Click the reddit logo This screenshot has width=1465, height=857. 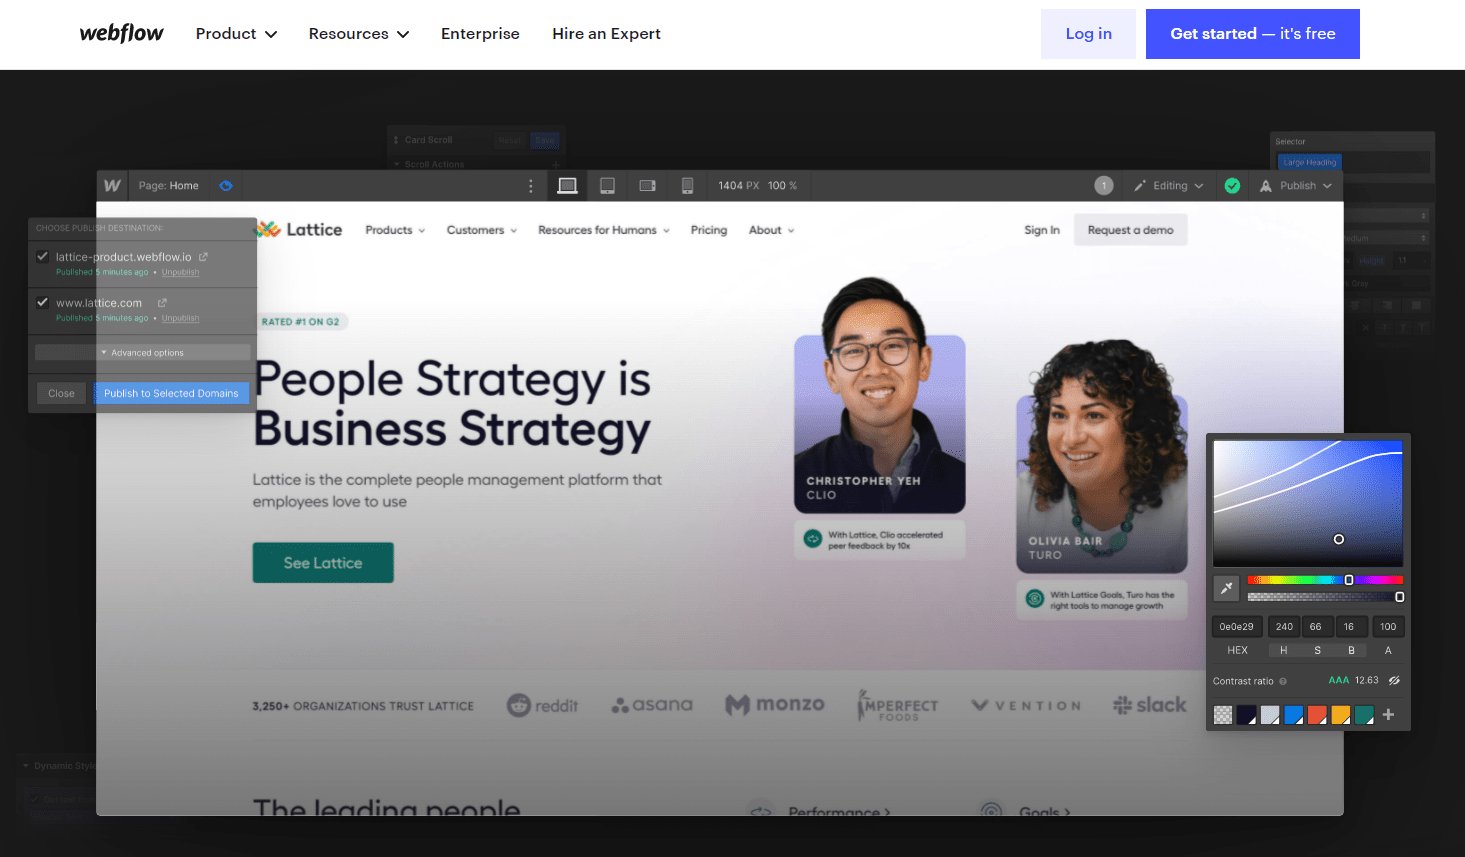click(542, 705)
